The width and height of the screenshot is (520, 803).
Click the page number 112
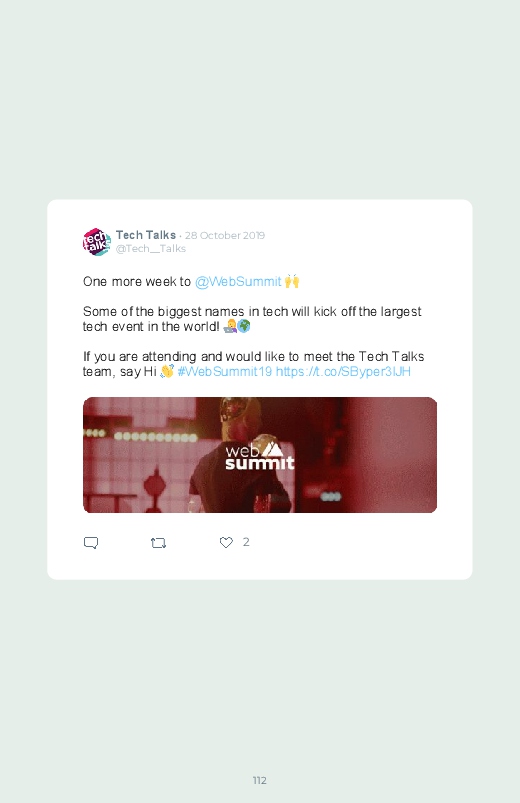260,780
